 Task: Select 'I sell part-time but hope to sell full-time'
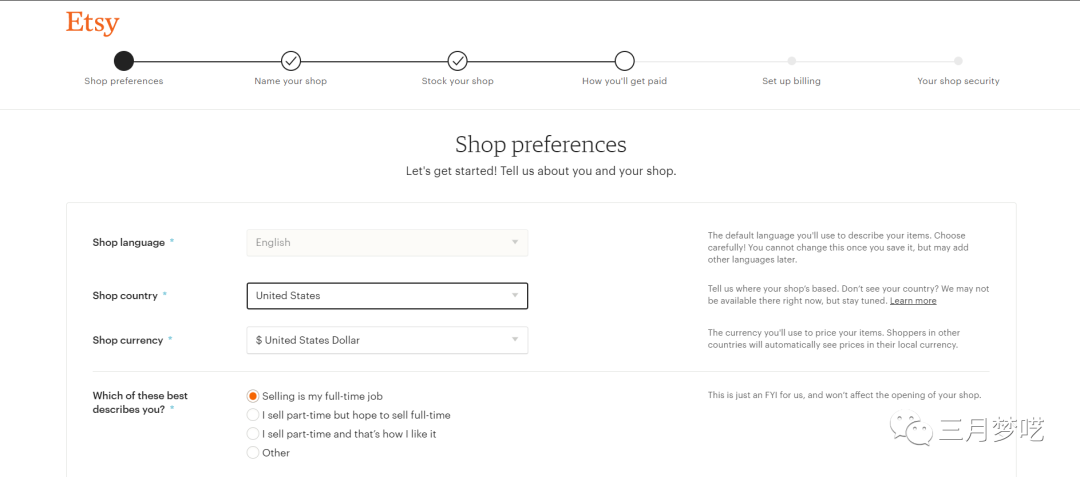pyautogui.click(x=253, y=415)
